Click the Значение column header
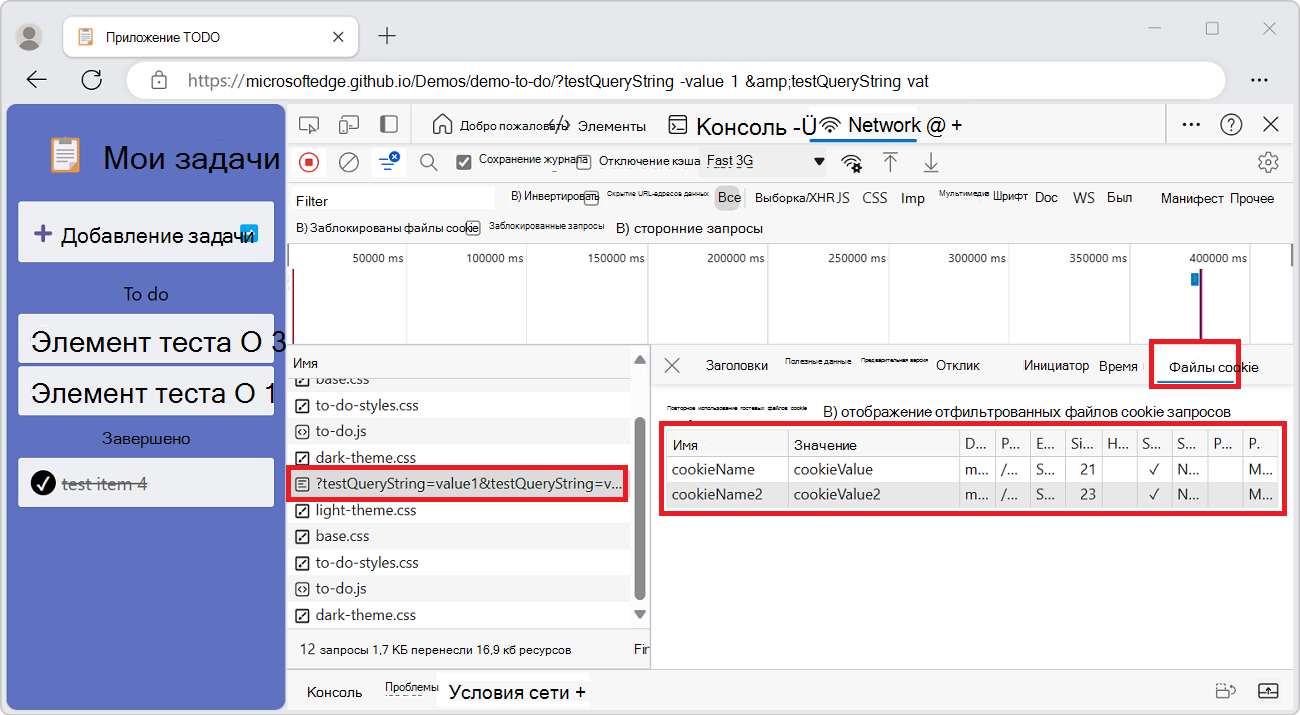The image size is (1300, 715). 873,445
